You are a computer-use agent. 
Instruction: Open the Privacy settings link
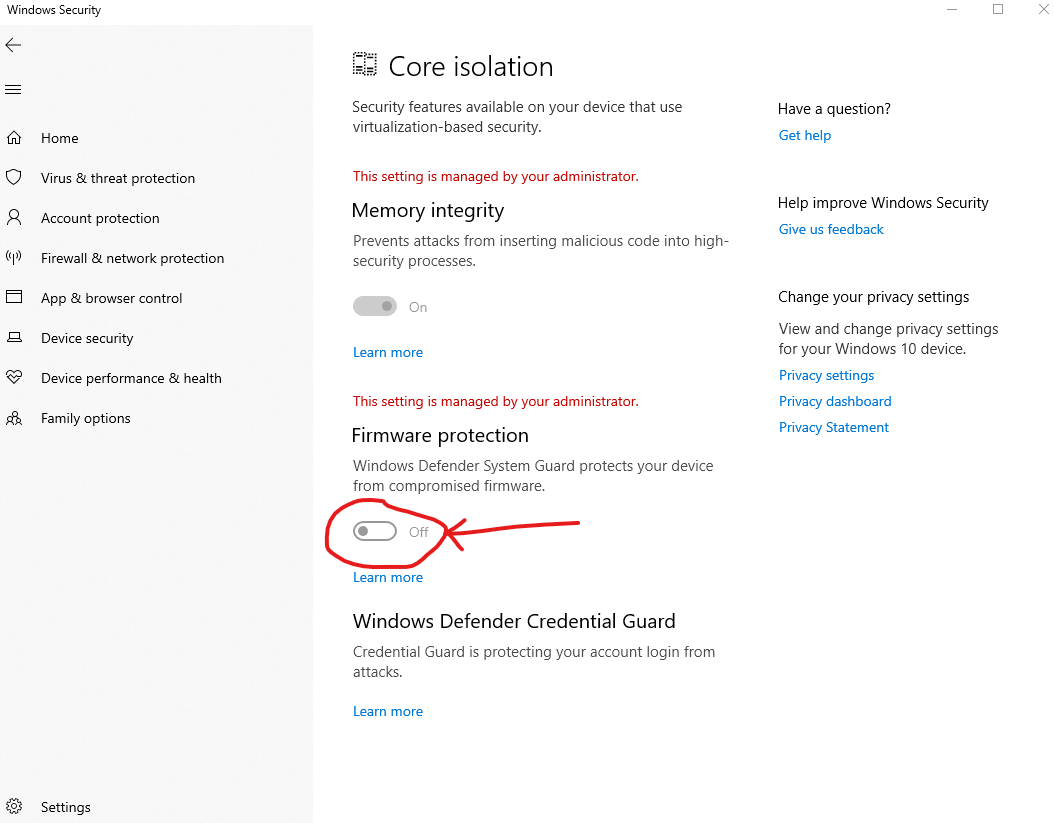(x=826, y=375)
